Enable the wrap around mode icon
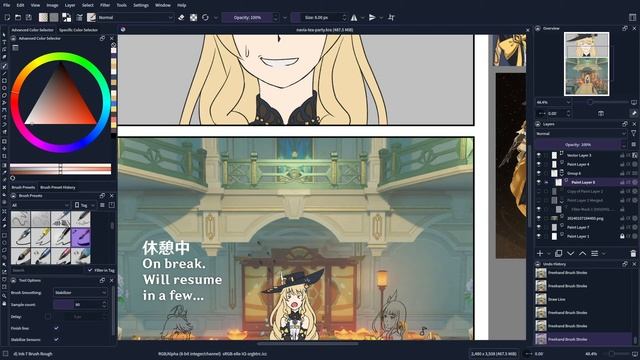Viewport: 640px width, 360px height. click(x=391, y=18)
